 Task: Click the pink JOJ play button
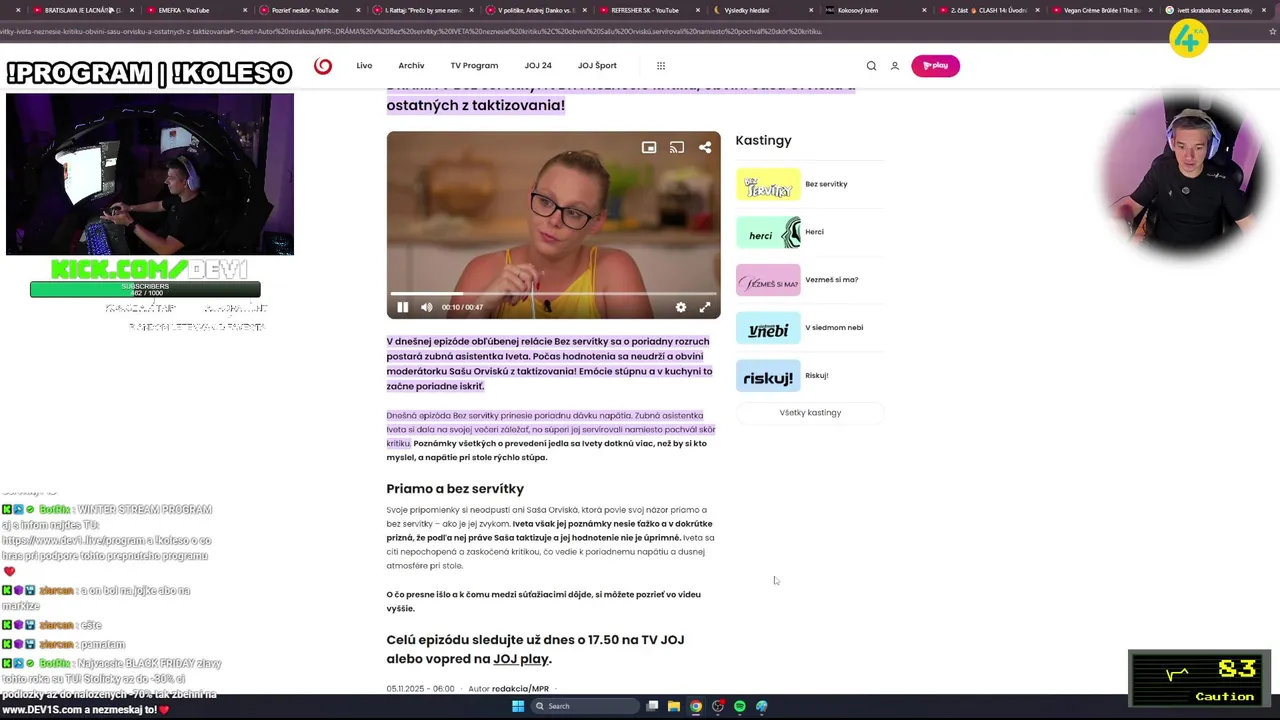tap(935, 66)
